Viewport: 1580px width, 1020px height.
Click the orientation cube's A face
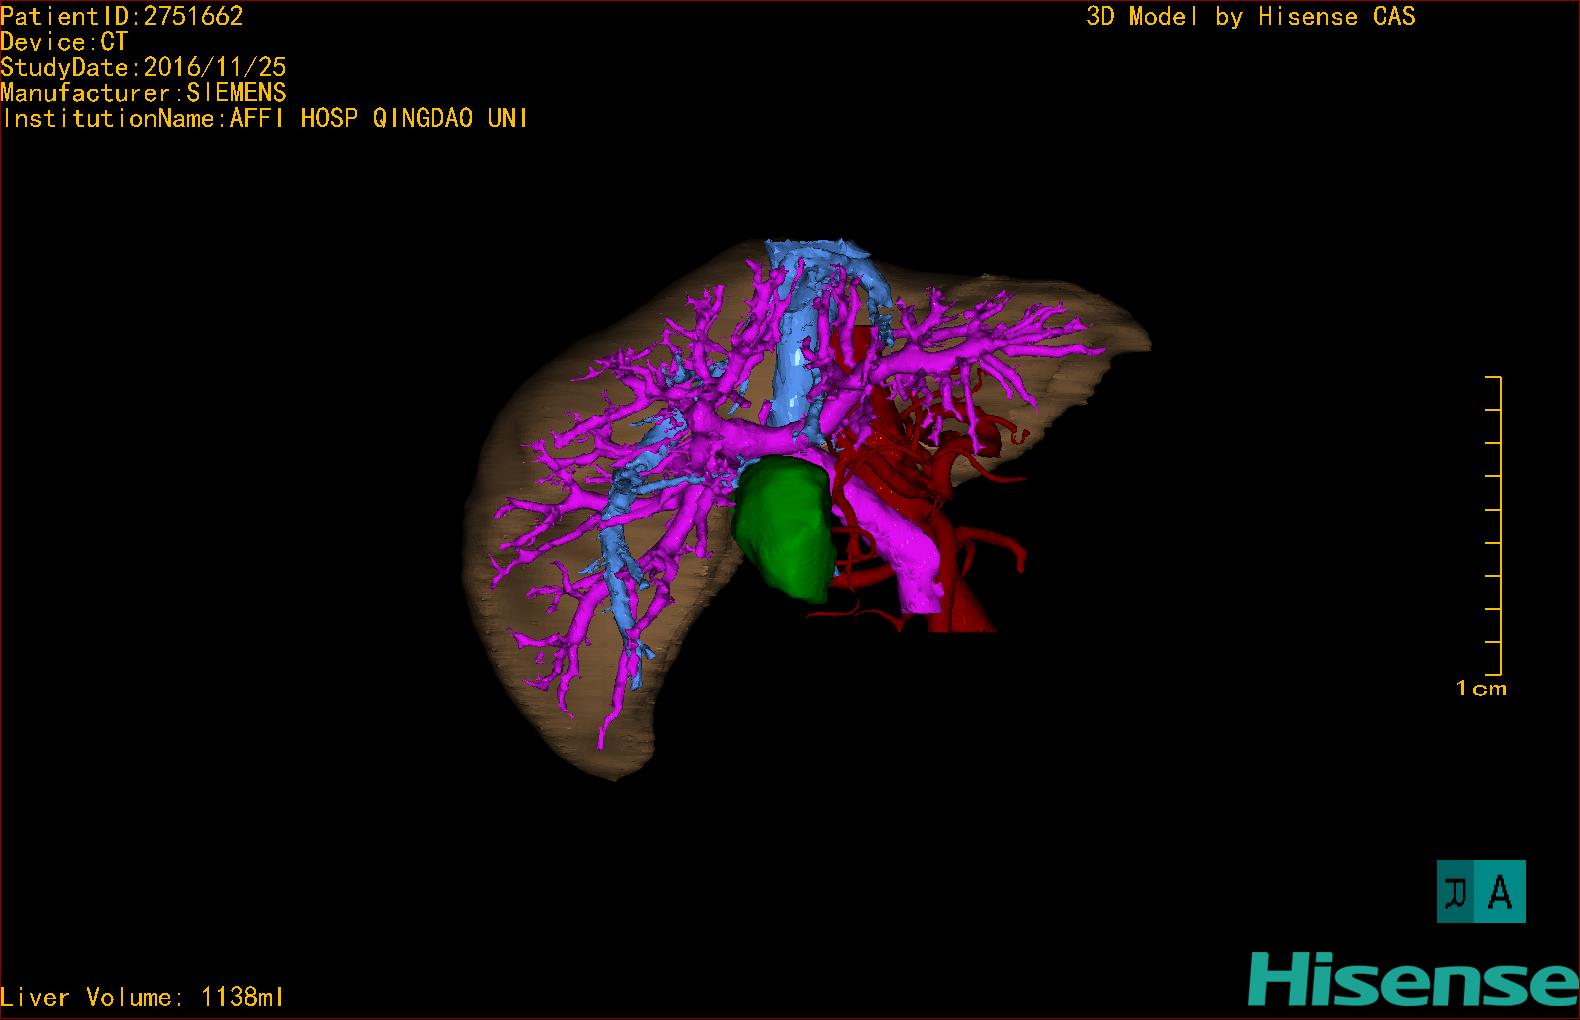pos(1500,892)
